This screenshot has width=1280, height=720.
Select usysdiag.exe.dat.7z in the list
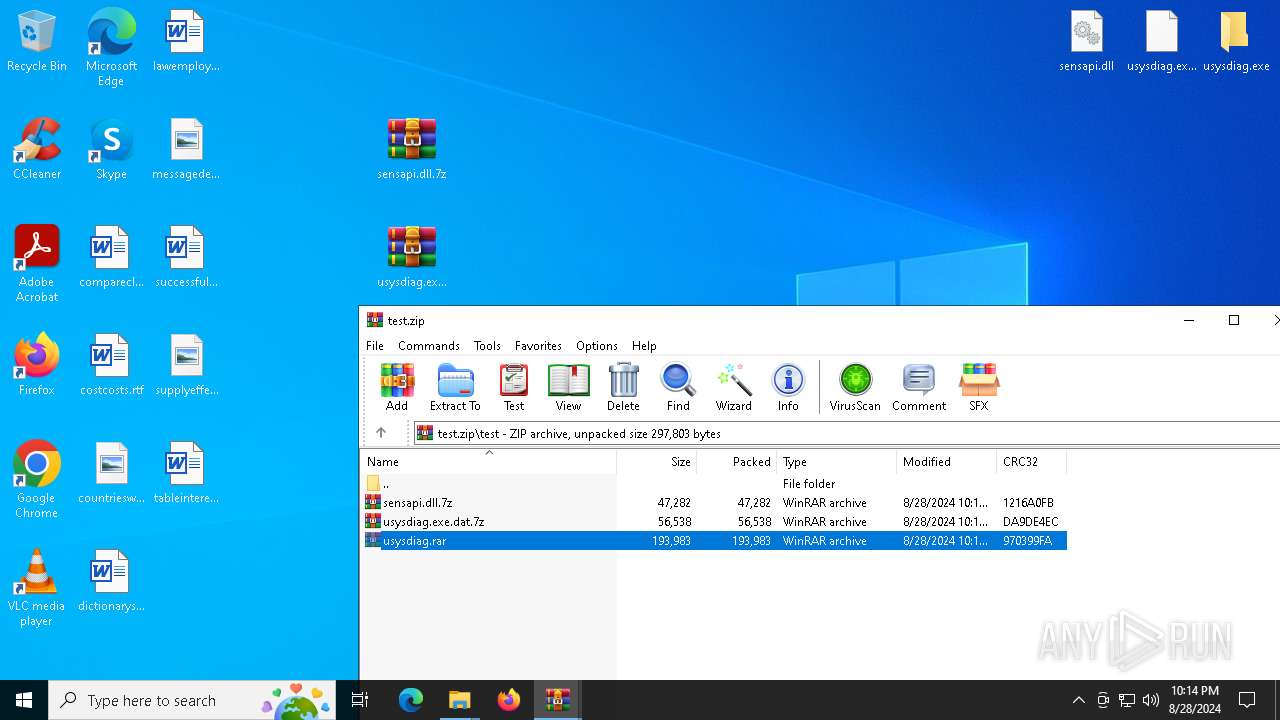(x=714, y=521)
